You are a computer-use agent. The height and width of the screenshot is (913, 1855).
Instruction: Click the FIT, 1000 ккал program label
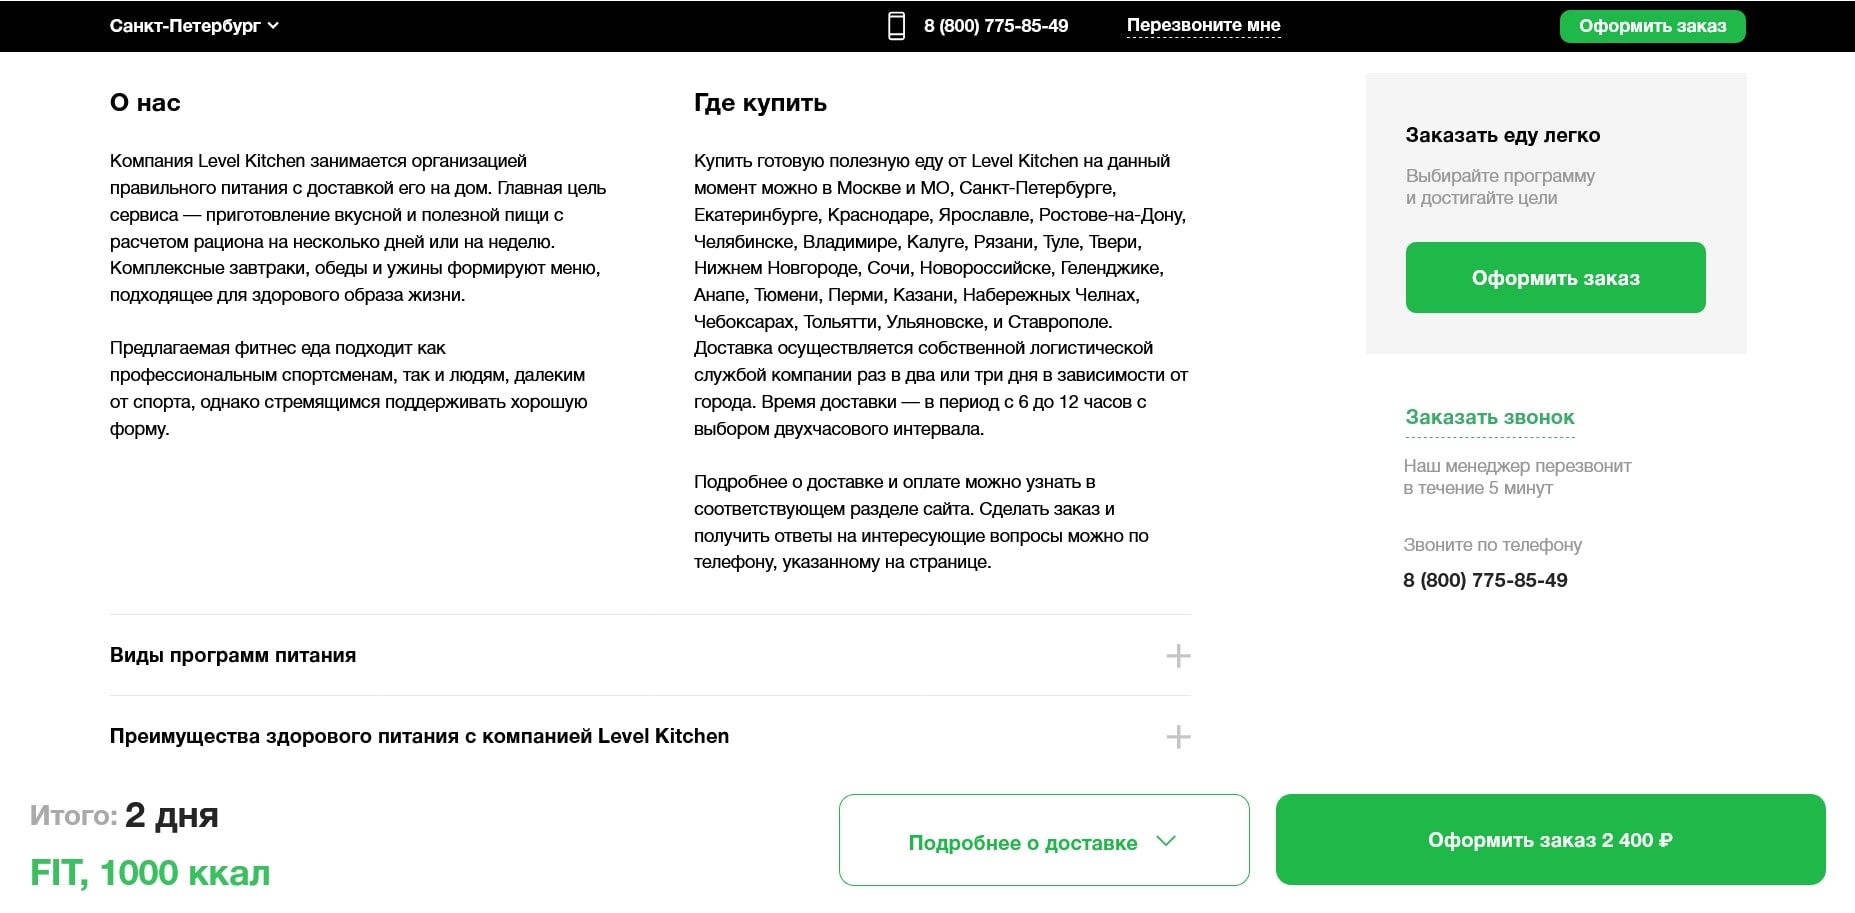click(148, 872)
